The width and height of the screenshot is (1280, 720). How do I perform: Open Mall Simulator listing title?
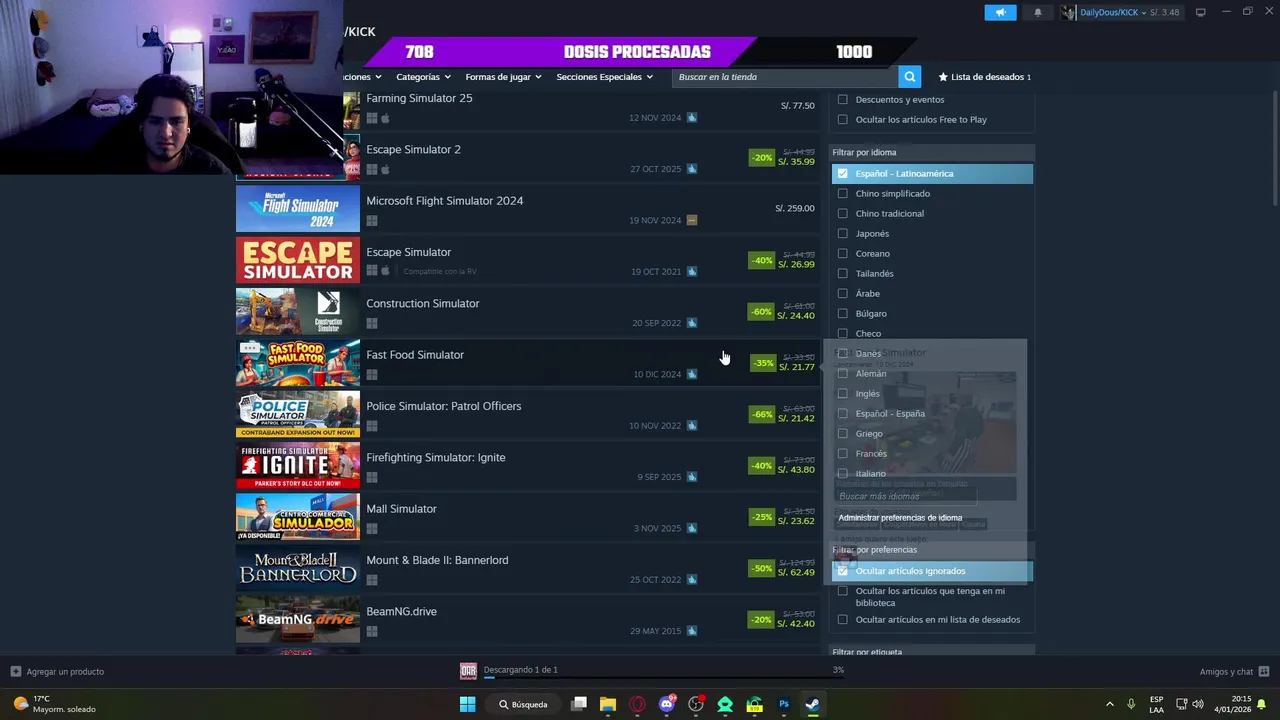(x=401, y=509)
